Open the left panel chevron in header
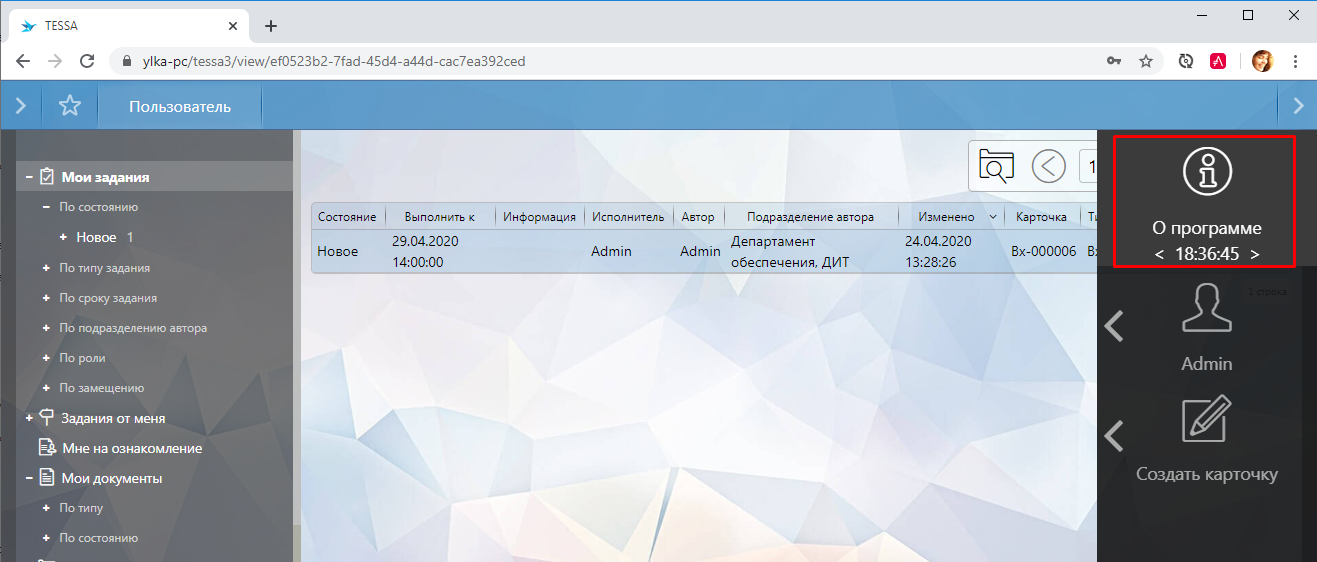Viewport: 1317px width, 562px height. click(x=20, y=106)
